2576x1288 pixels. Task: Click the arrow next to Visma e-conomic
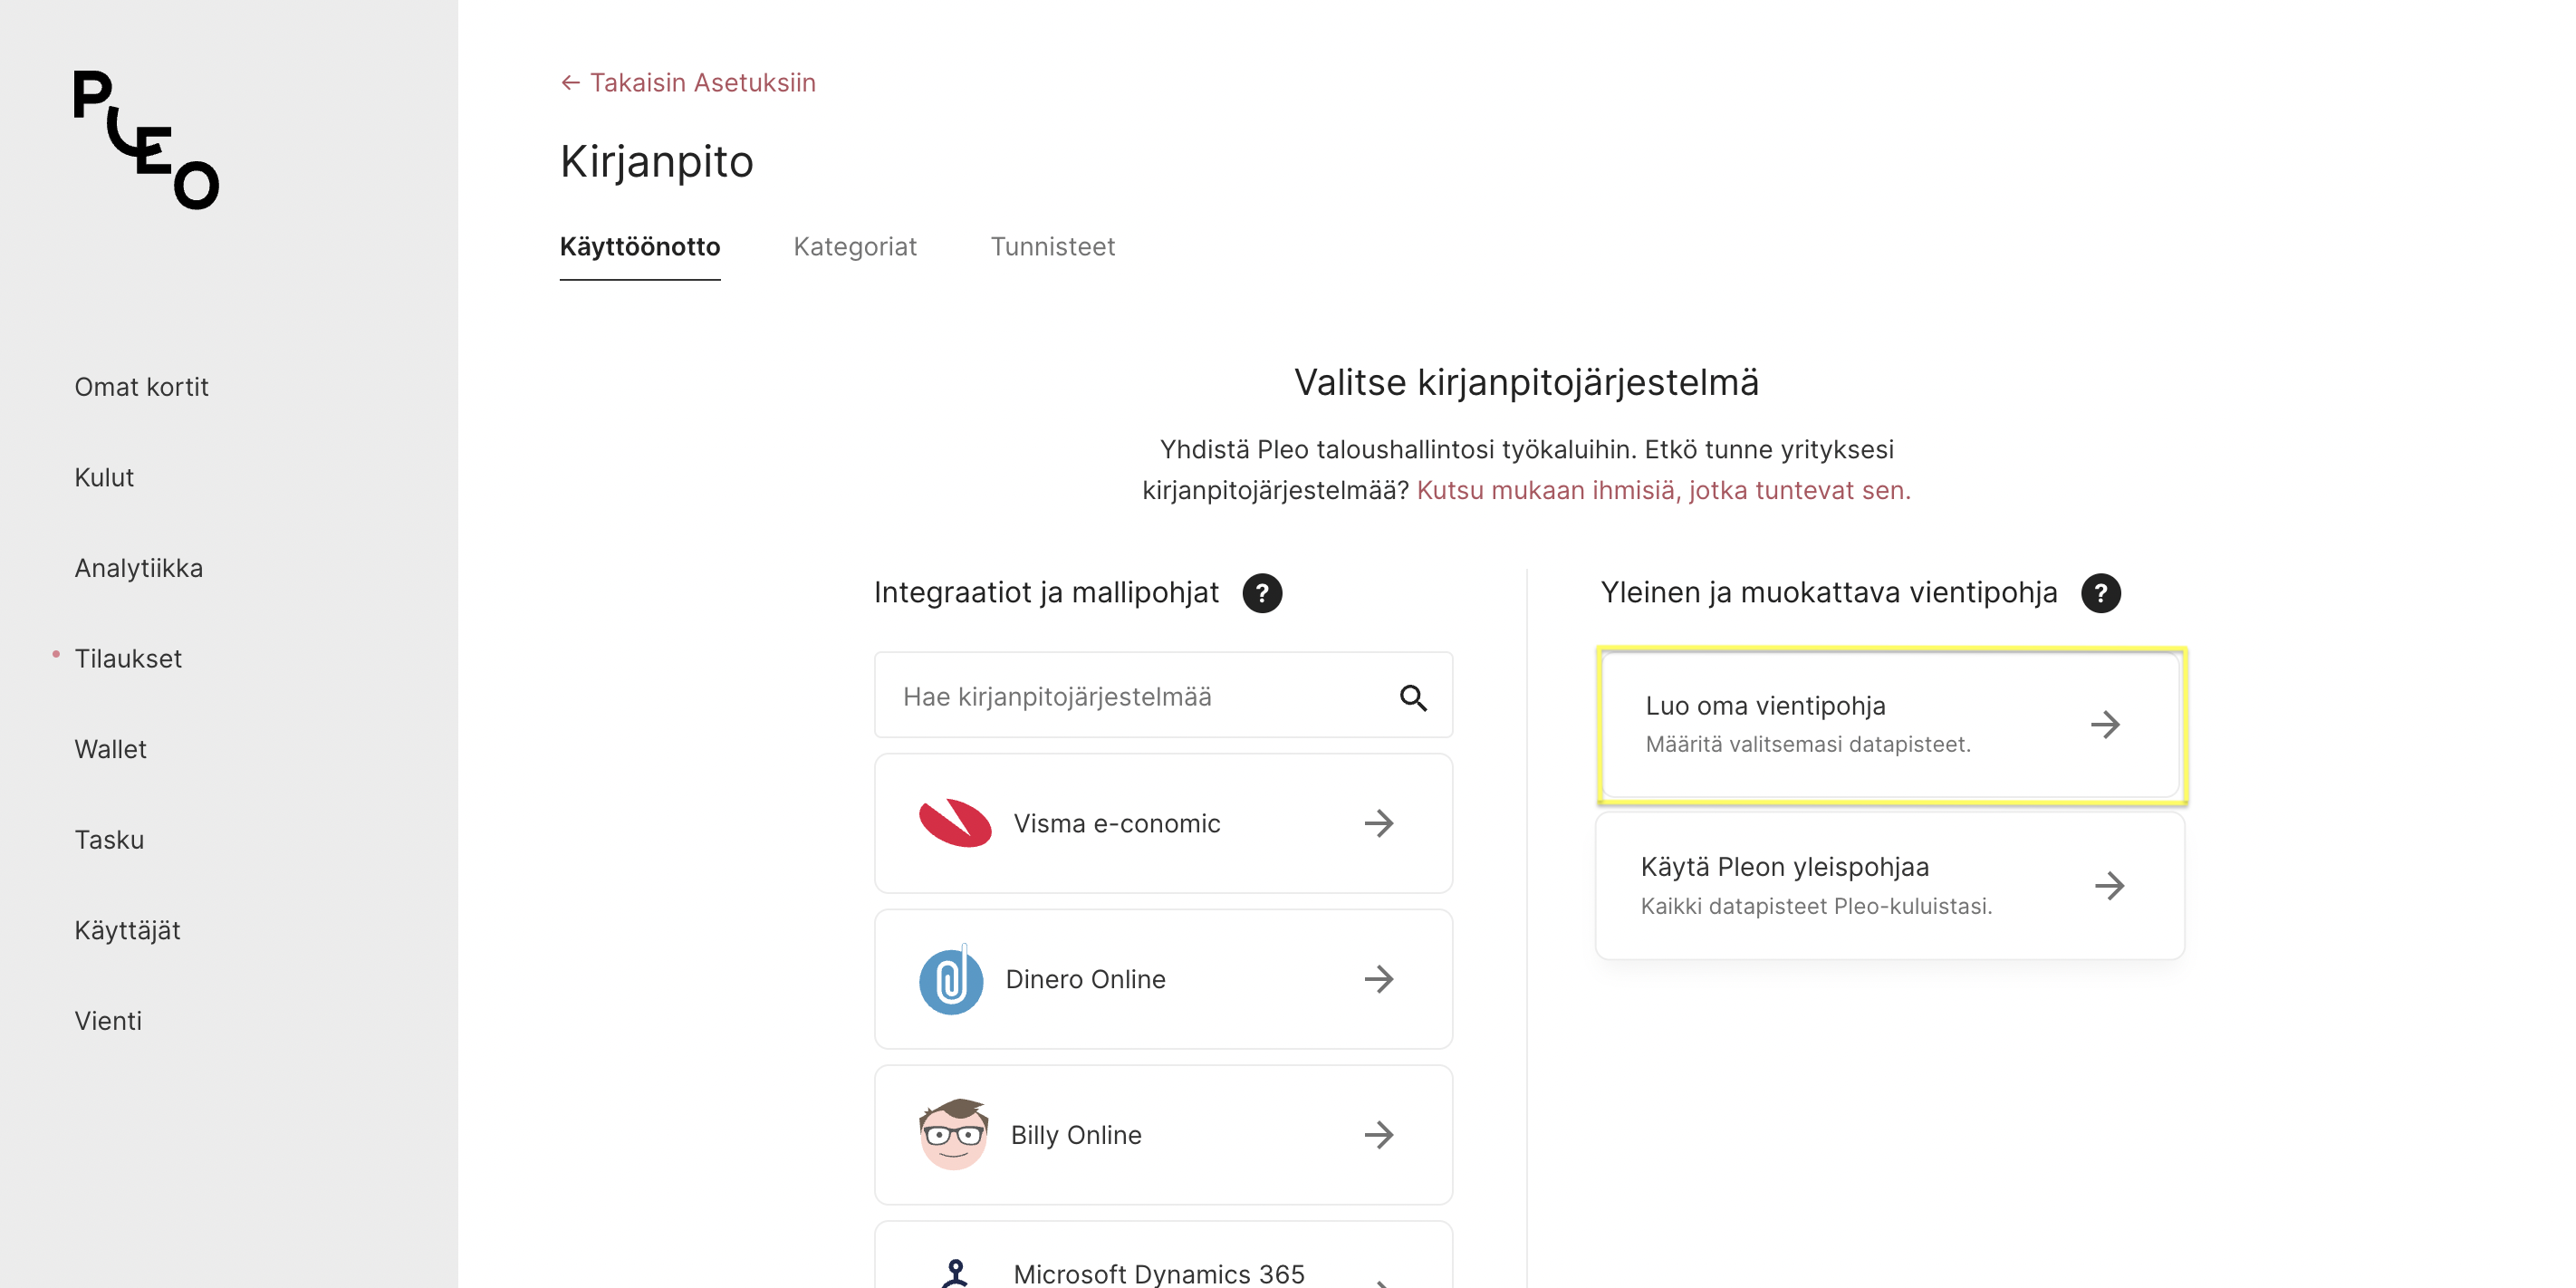[1379, 823]
